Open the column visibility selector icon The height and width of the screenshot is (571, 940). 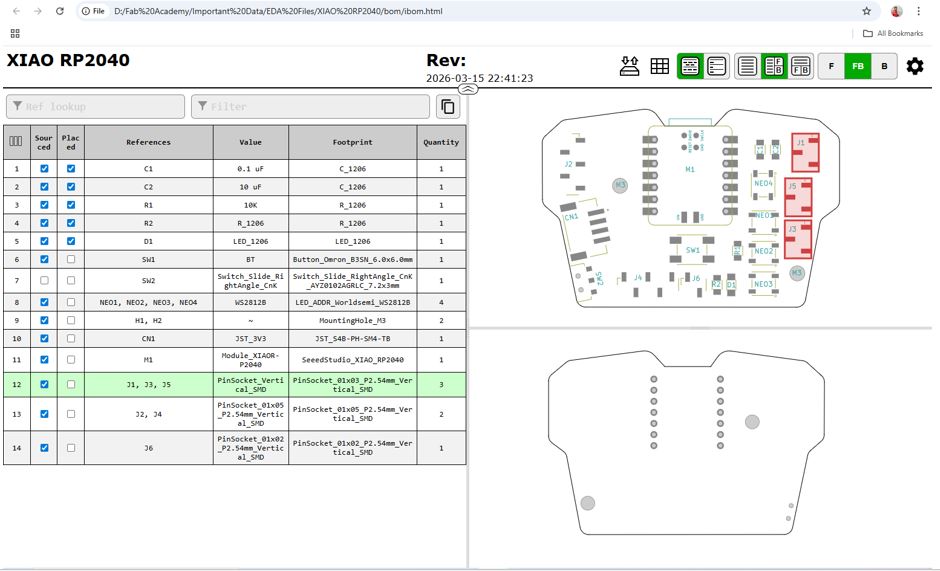click(16, 142)
